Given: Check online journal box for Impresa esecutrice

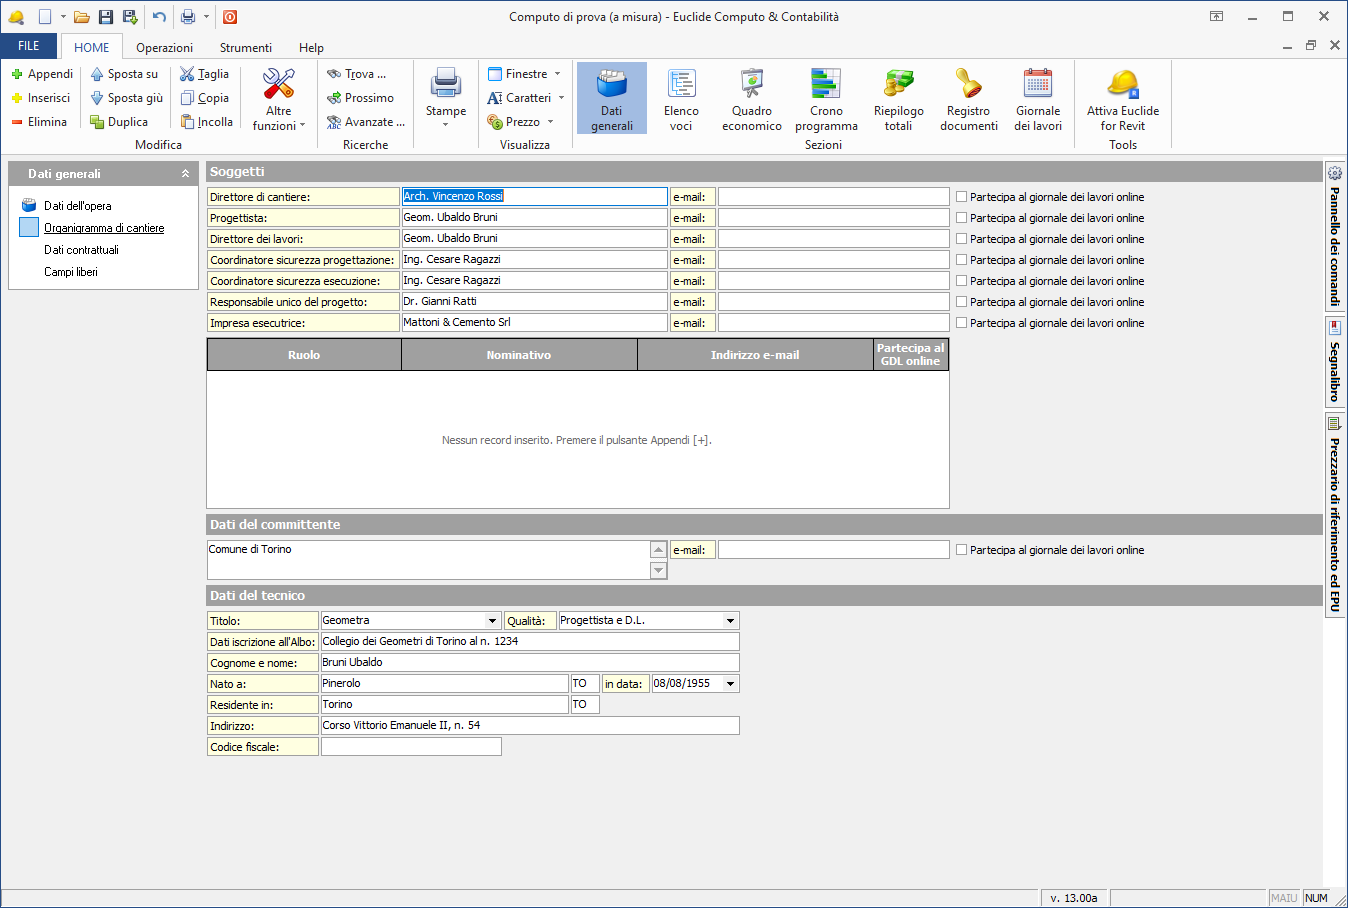Looking at the screenshot, I should [962, 323].
